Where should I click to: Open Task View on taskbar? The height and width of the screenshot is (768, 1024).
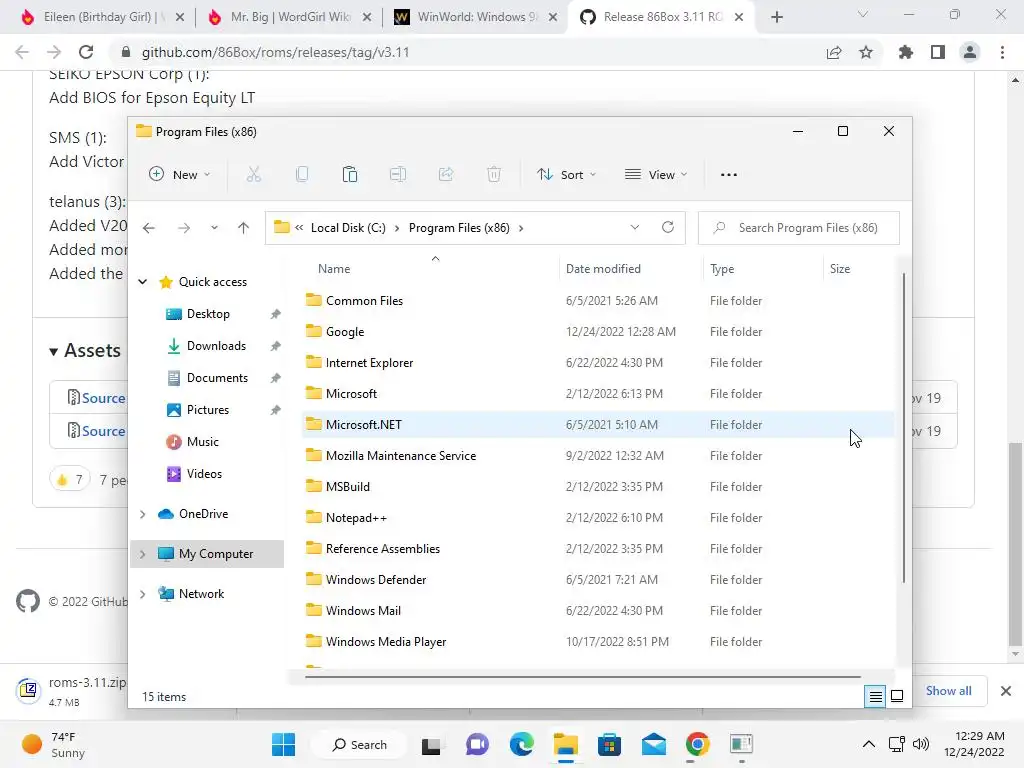tap(431, 744)
